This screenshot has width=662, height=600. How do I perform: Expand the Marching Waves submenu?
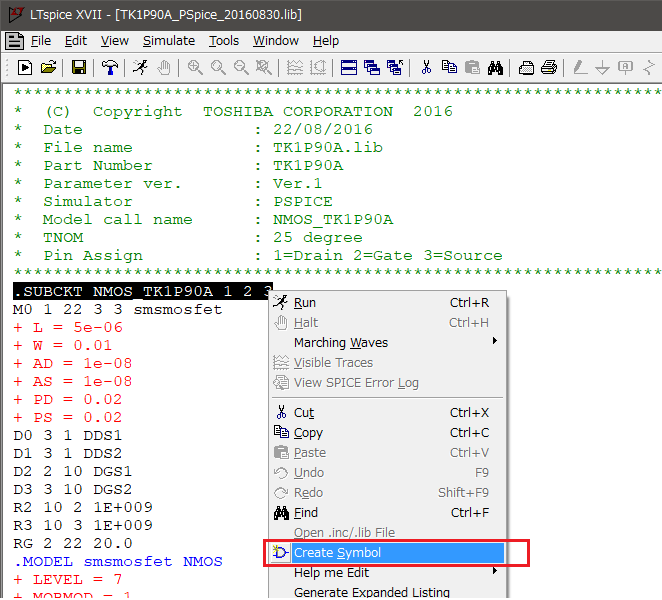click(388, 342)
